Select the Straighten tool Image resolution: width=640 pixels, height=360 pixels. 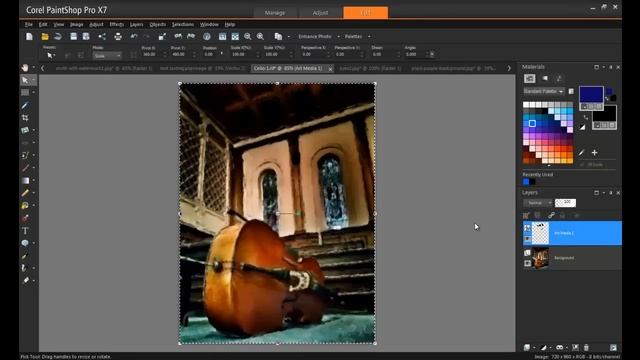coord(25,130)
